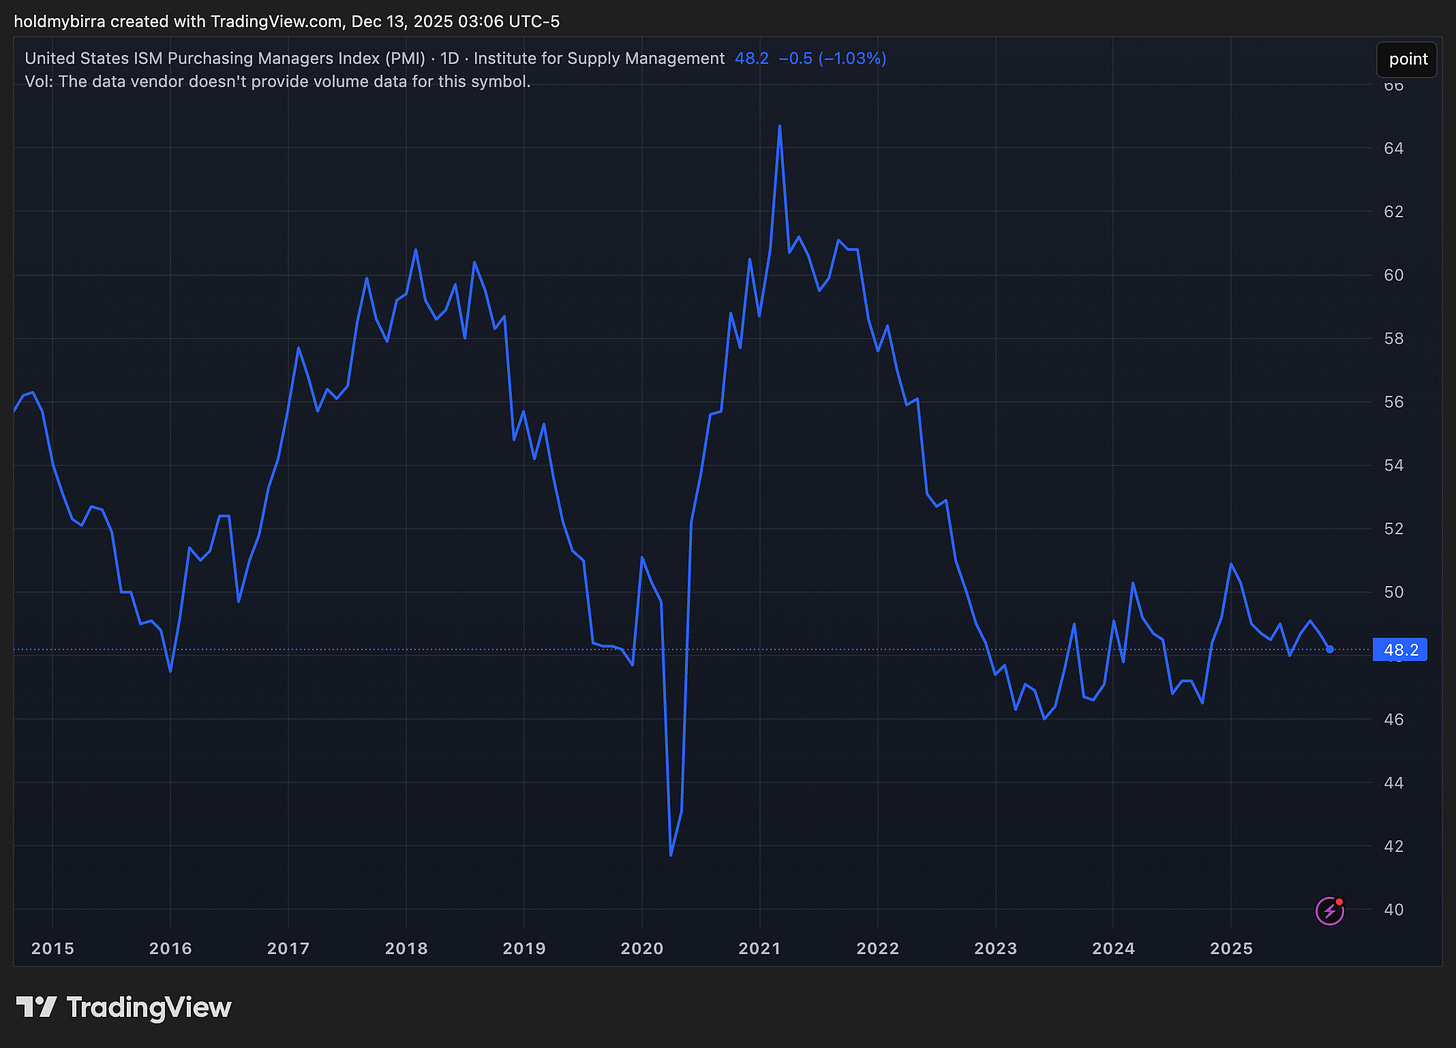Screen dimensions: 1456x1048
Task: Click the 2019 label on time axis
Action: [x=524, y=948]
